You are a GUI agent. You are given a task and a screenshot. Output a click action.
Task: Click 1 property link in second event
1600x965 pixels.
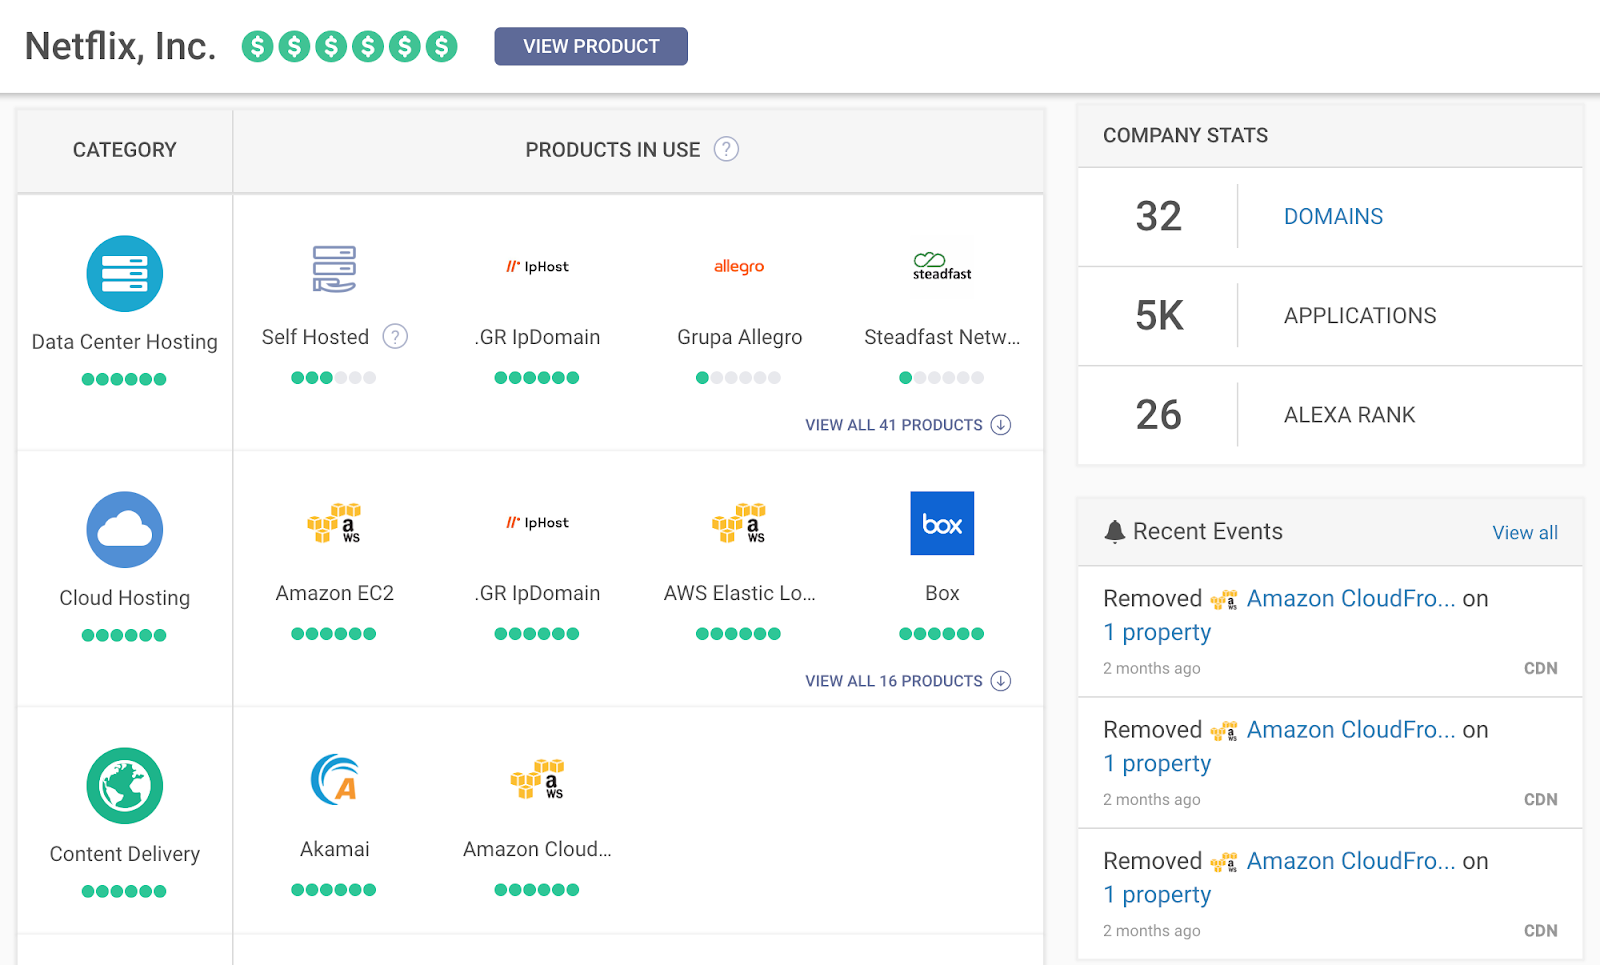(1157, 764)
